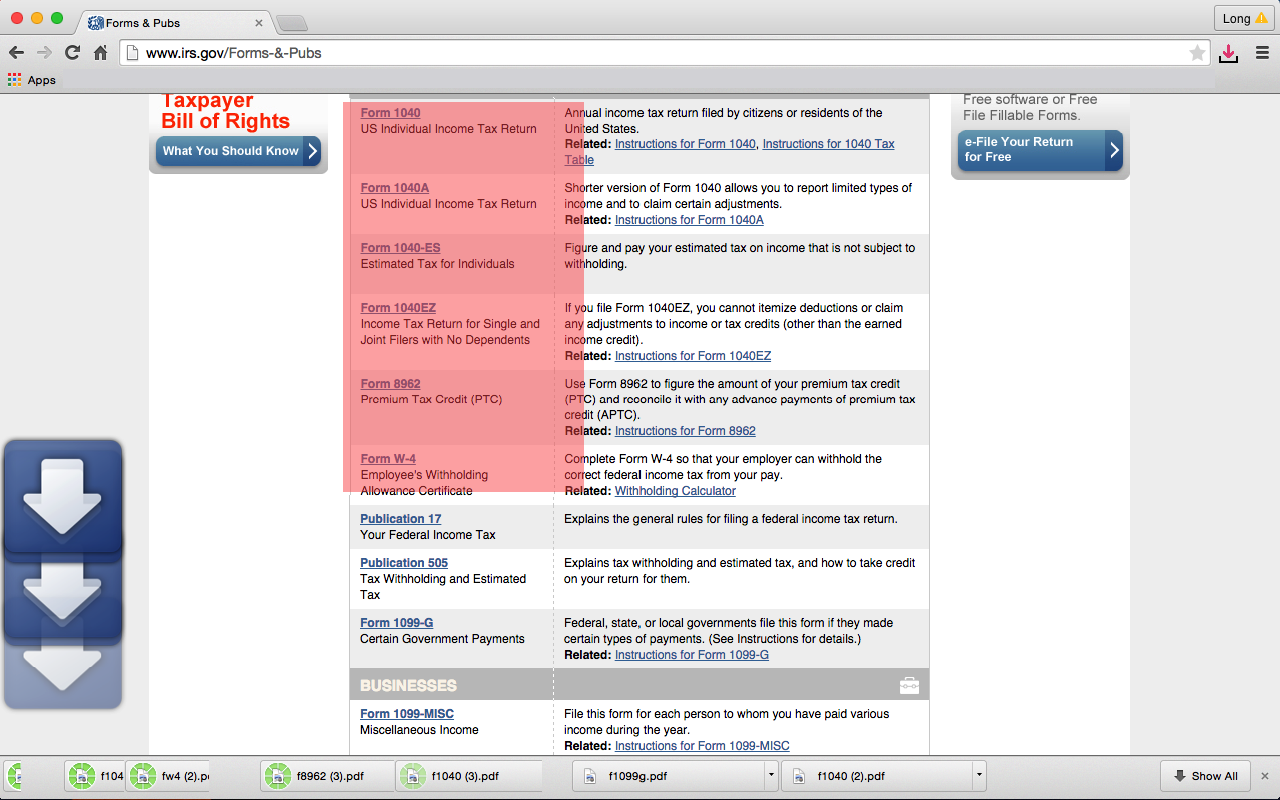Go to the browser home page icon
The image size is (1280, 800).
pyautogui.click(x=100, y=53)
